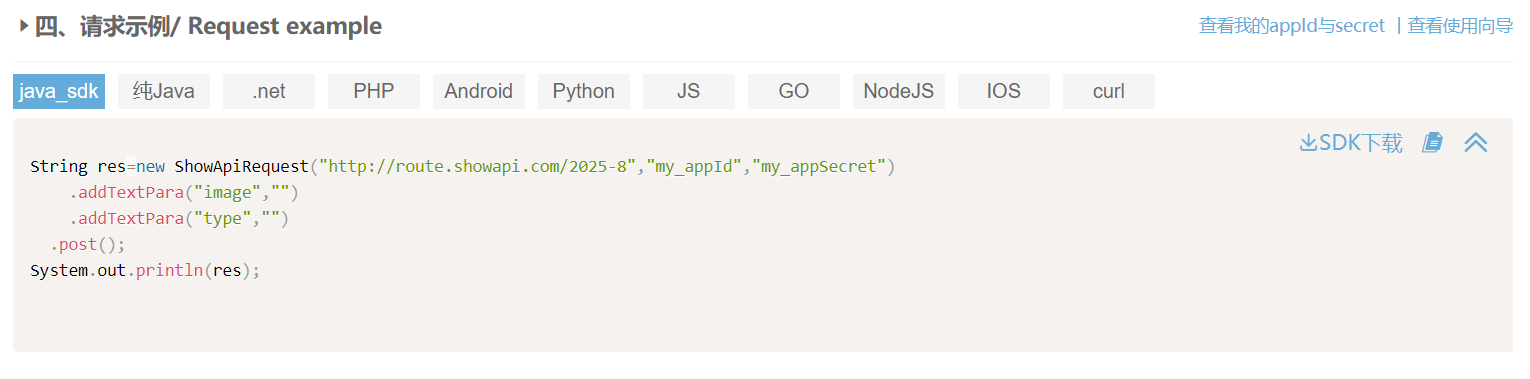Click the request URL string in code
The height and width of the screenshot is (379, 1530).
point(478,166)
